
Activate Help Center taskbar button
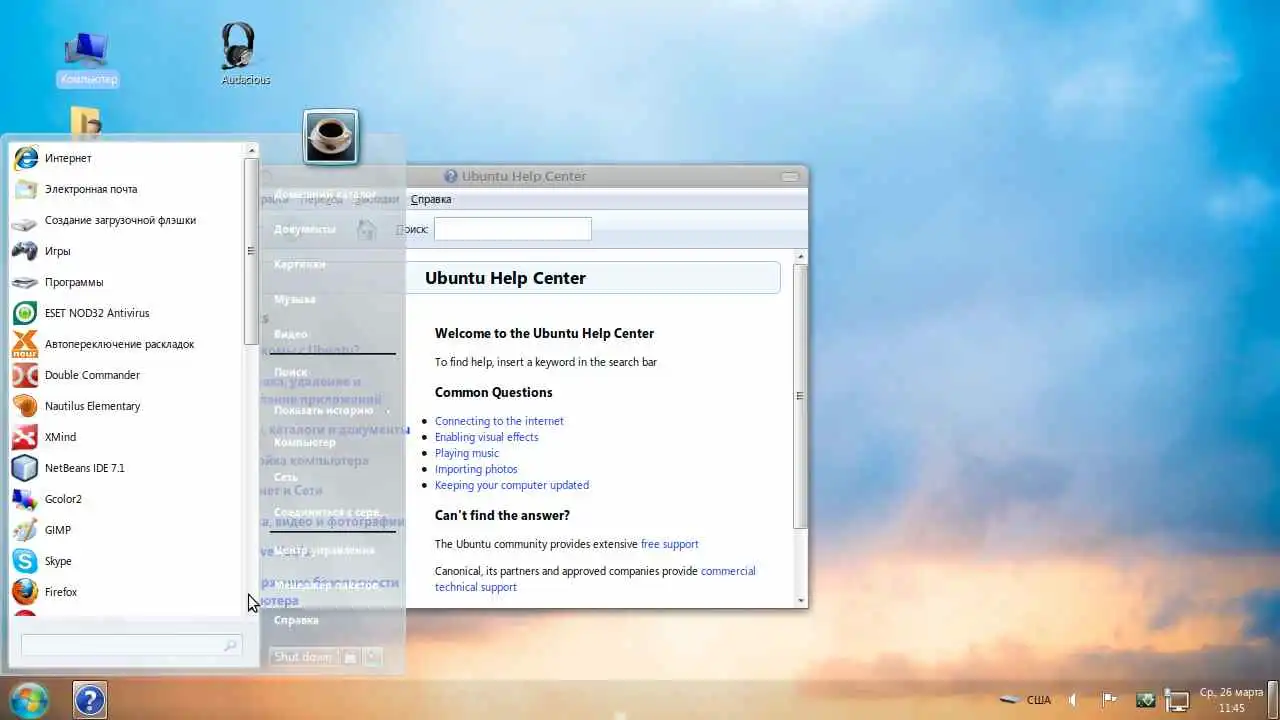click(x=89, y=699)
